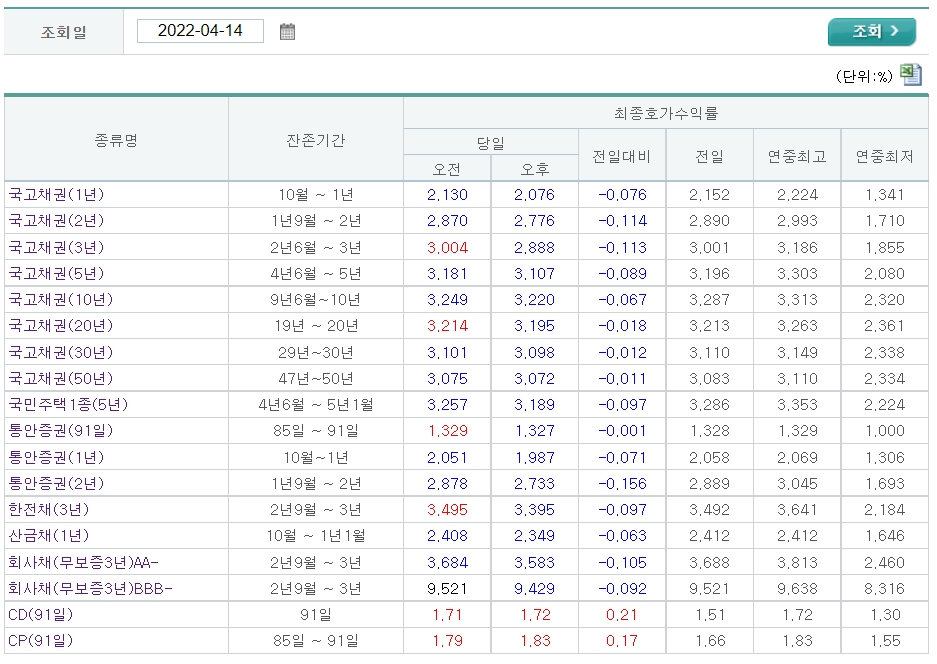The width and height of the screenshot is (937, 664).
Task: Click the date input showing 2022-04-14
Action: tap(201, 31)
